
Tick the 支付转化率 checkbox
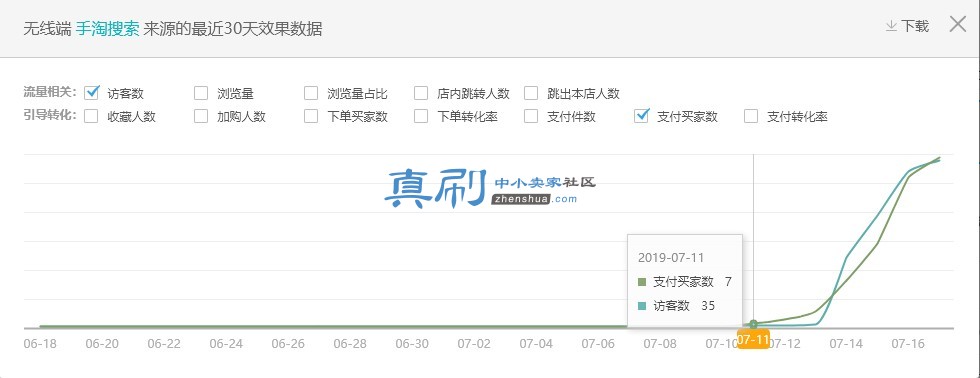[751, 116]
